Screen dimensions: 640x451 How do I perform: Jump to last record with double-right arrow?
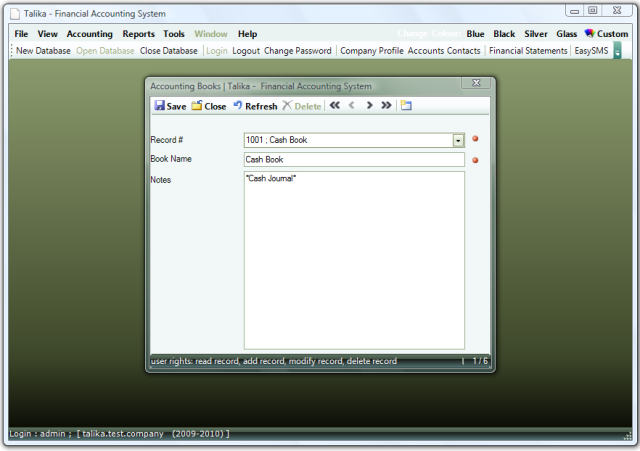pyautogui.click(x=386, y=106)
